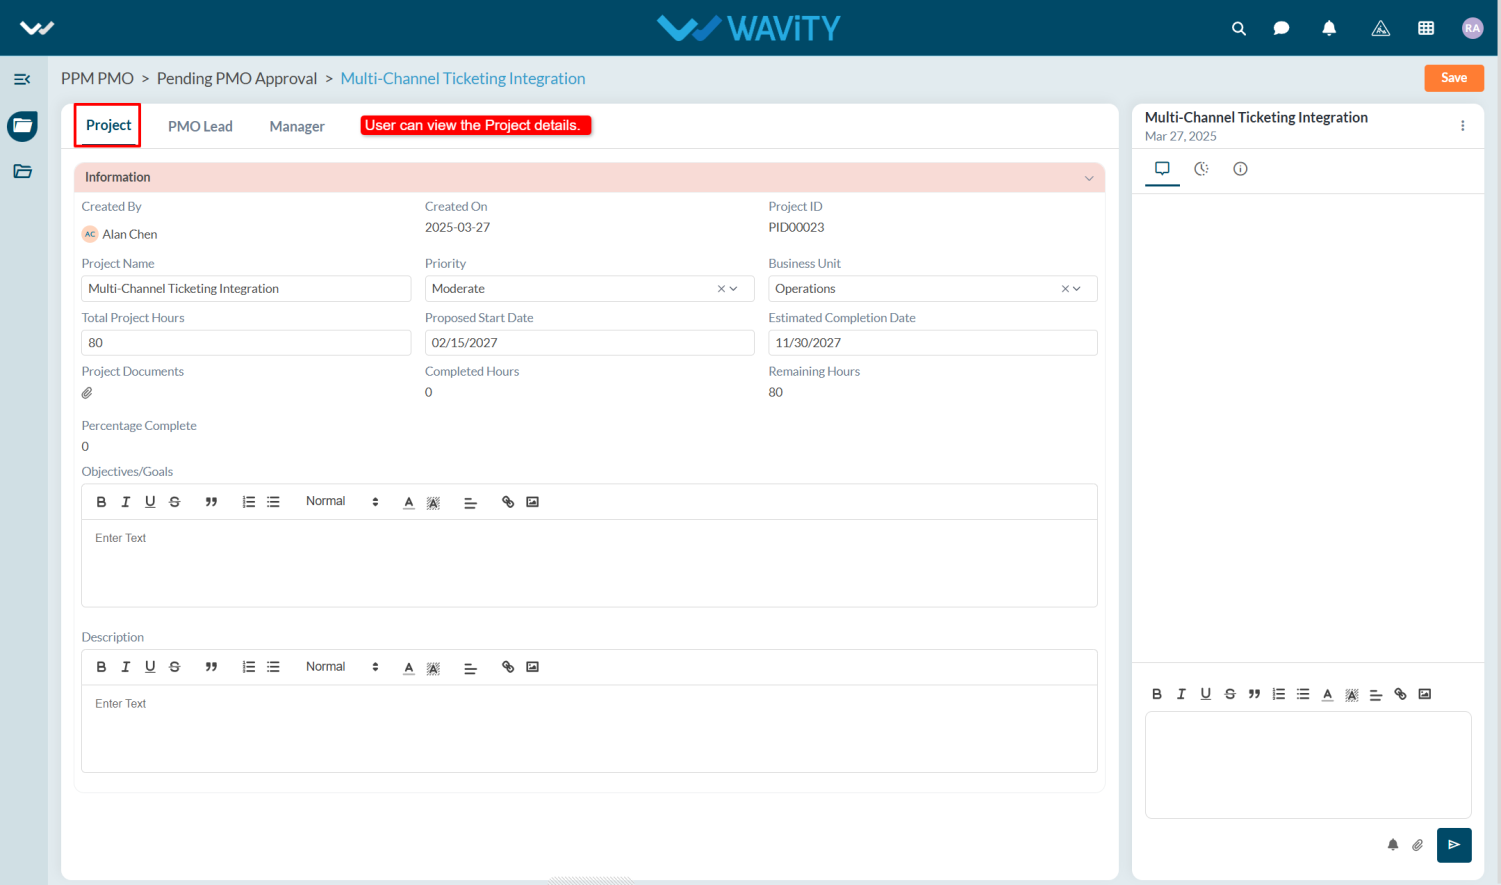
Task: Toggle italic in Objectives/Goals editor
Action: point(125,502)
